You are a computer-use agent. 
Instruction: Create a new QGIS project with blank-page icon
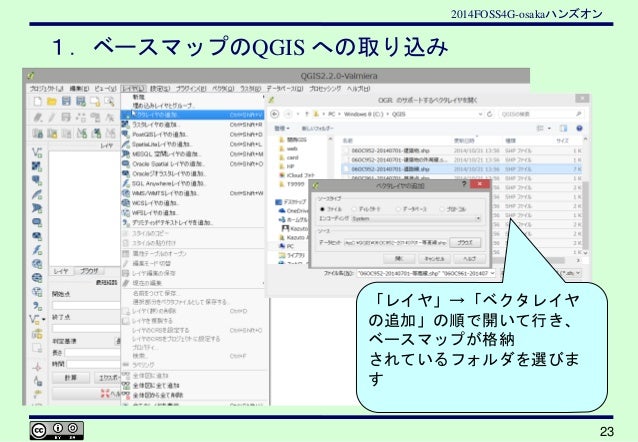(x=37, y=101)
